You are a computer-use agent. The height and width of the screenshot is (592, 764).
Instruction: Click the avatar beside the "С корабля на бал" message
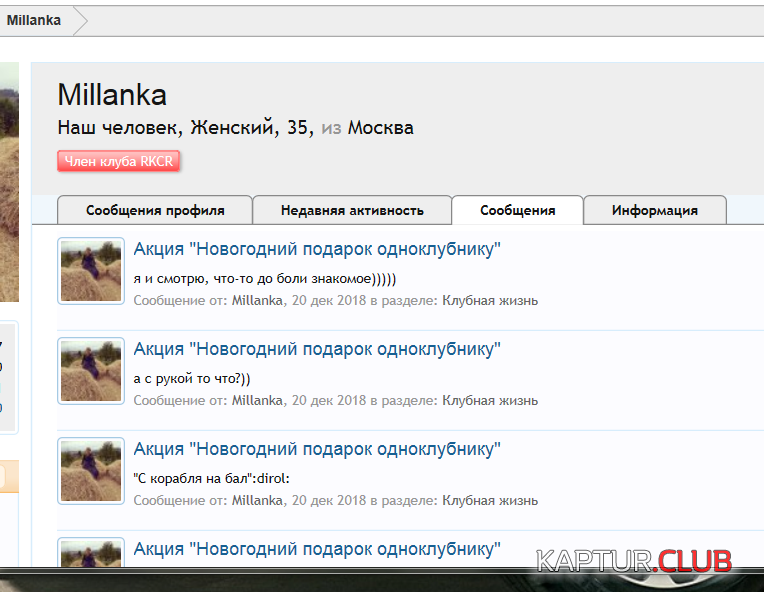91,471
